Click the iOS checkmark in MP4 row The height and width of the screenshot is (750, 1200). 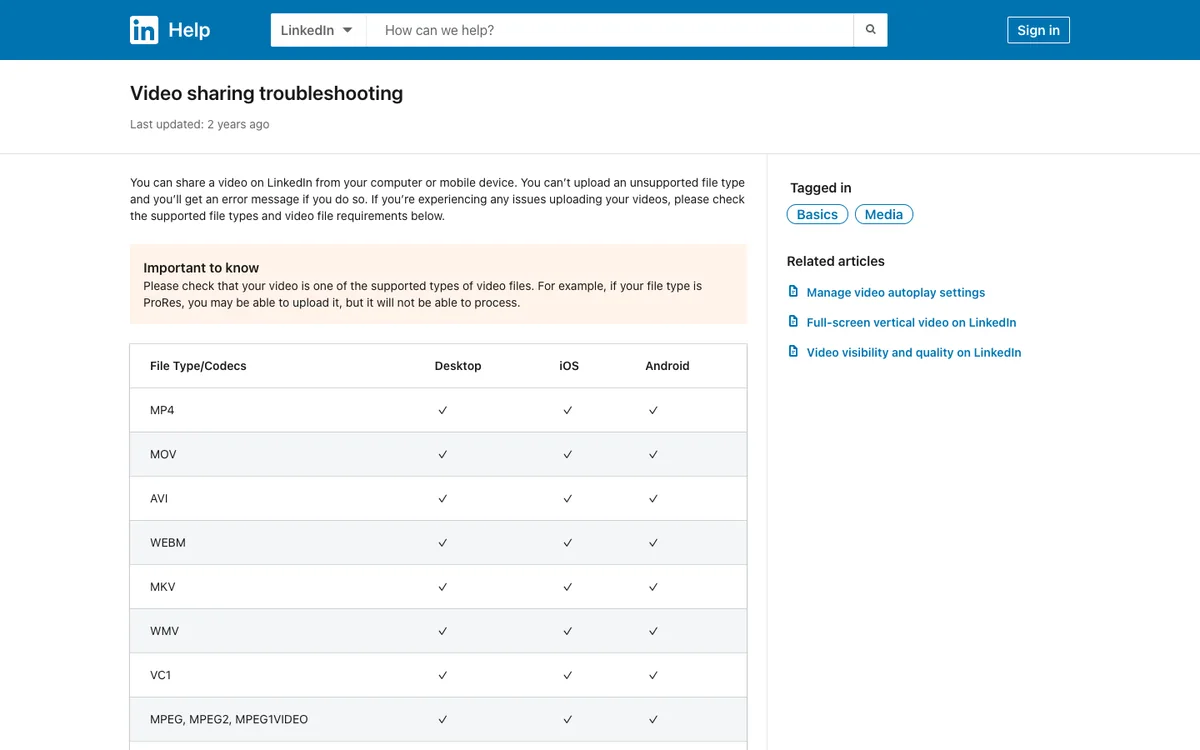pyautogui.click(x=567, y=410)
